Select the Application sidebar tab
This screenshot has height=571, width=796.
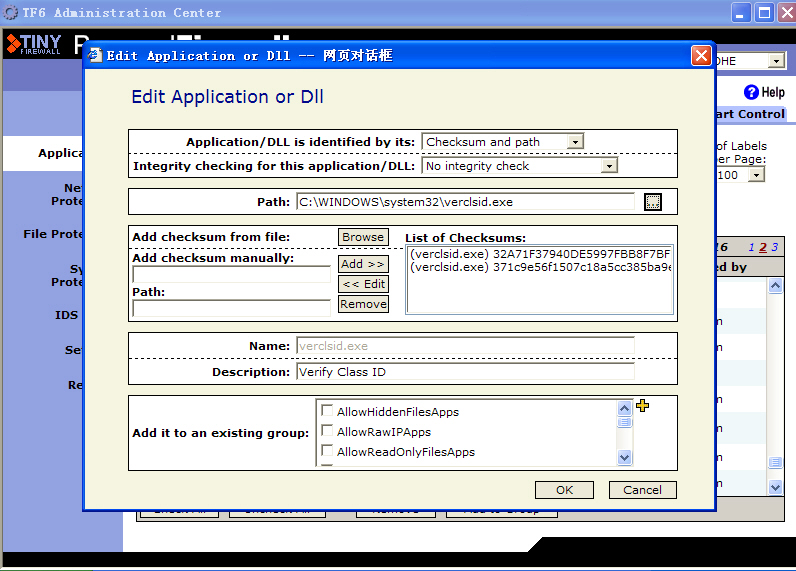[43, 153]
